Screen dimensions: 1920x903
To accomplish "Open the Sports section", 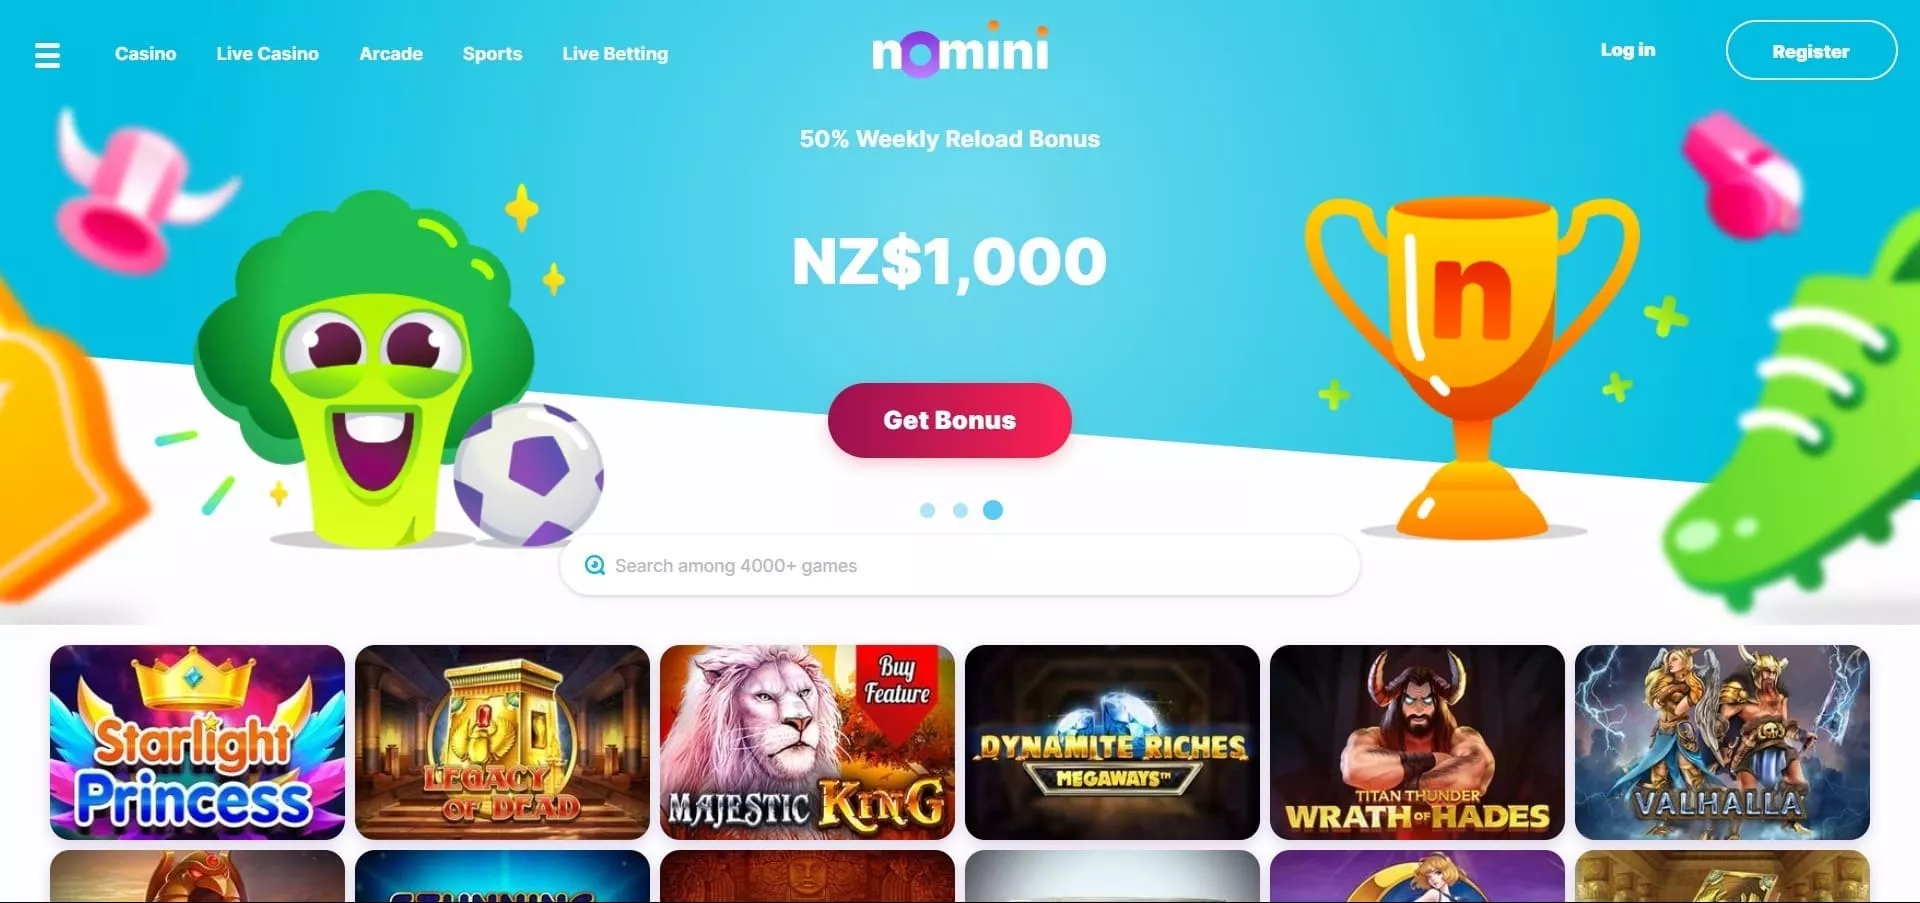I will pos(492,54).
